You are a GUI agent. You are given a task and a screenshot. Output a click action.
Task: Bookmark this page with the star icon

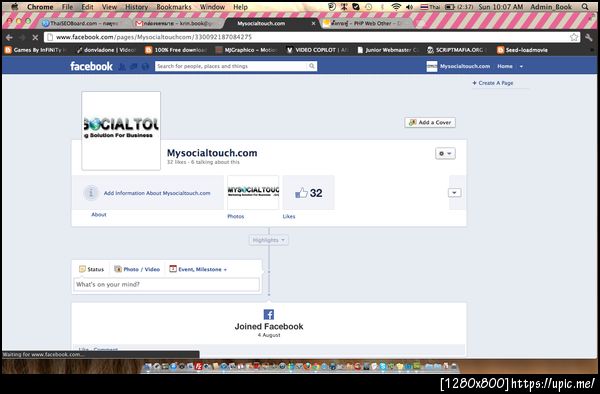[x=574, y=37]
